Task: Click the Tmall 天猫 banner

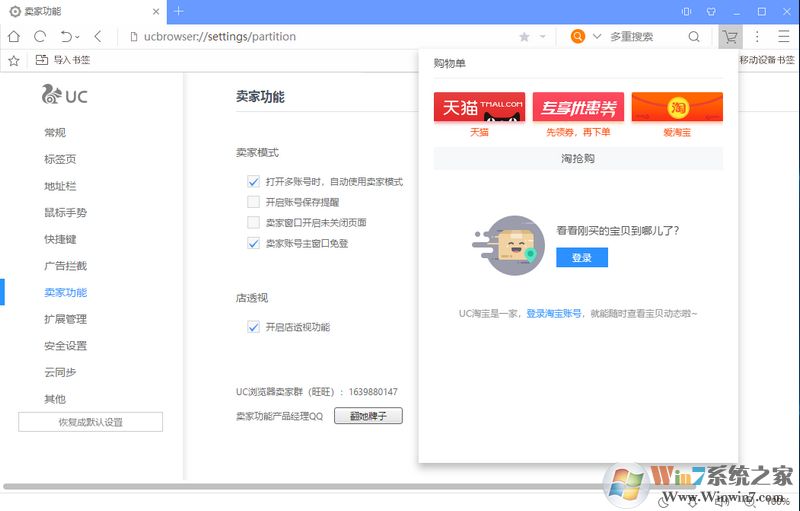Action: (x=479, y=107)
